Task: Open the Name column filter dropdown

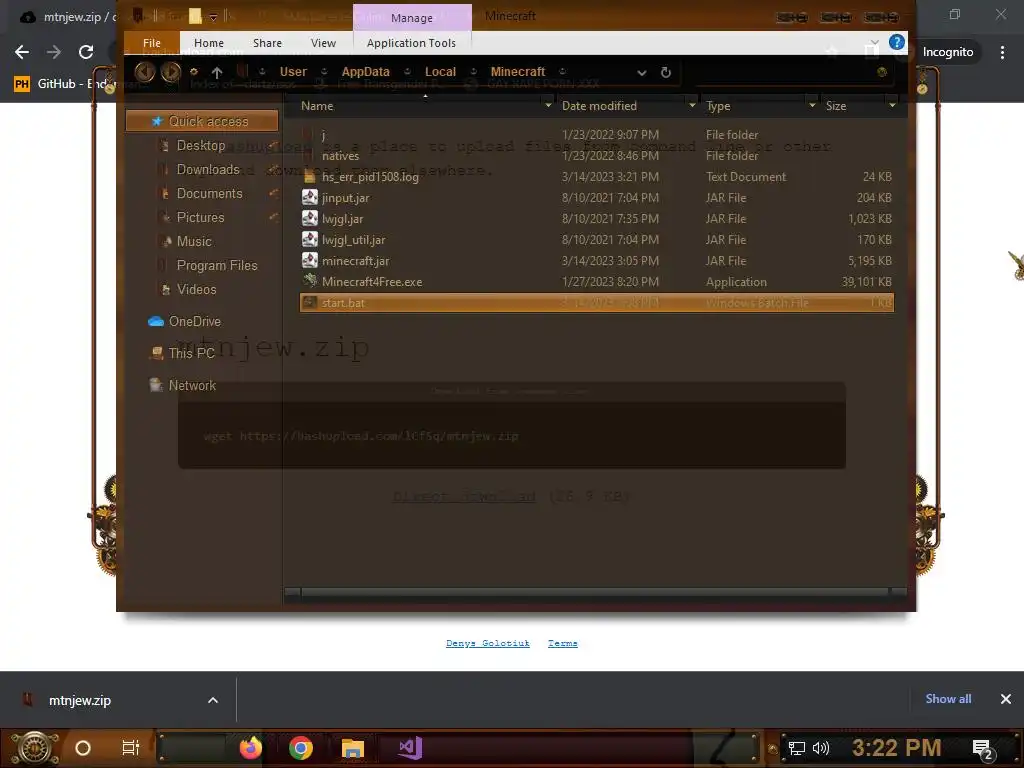Action: pos(548,105)
